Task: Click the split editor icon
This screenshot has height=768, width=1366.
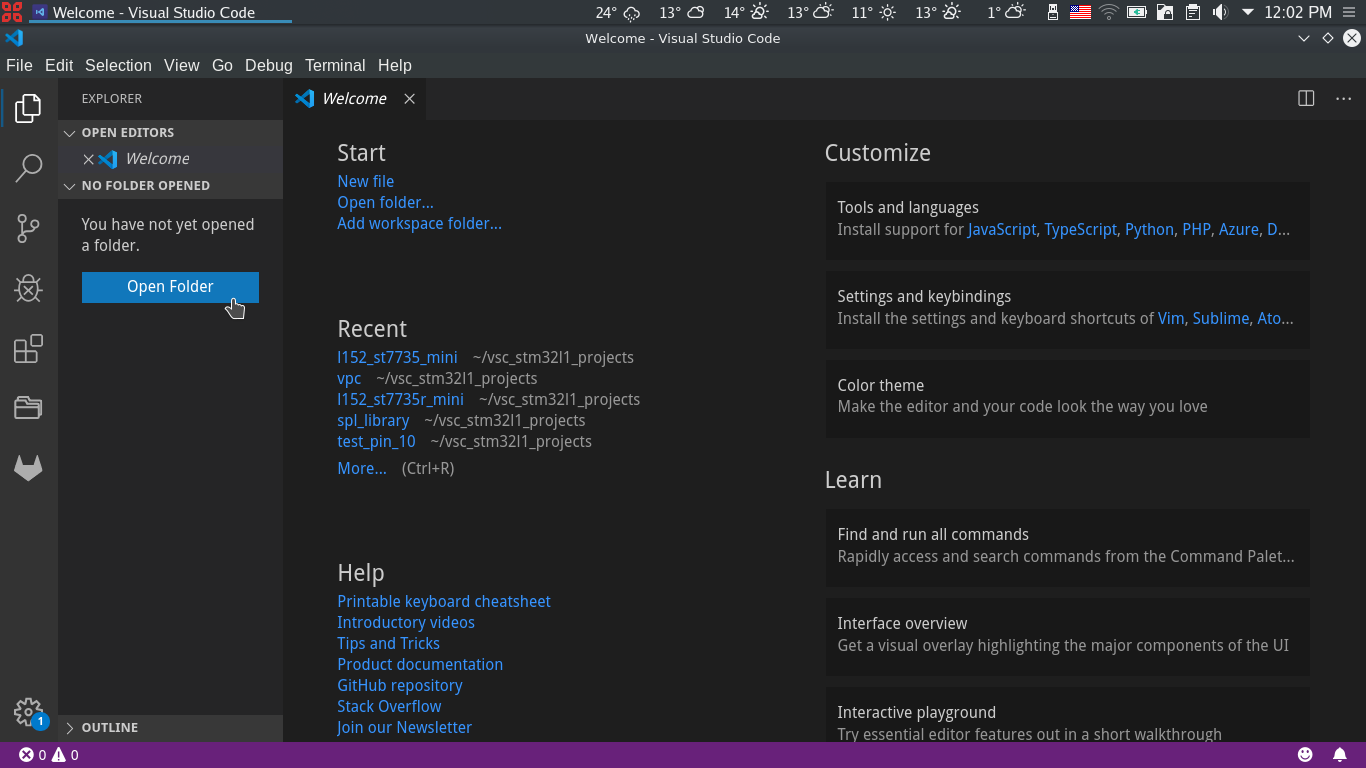Action: [x=1306, y=98]
